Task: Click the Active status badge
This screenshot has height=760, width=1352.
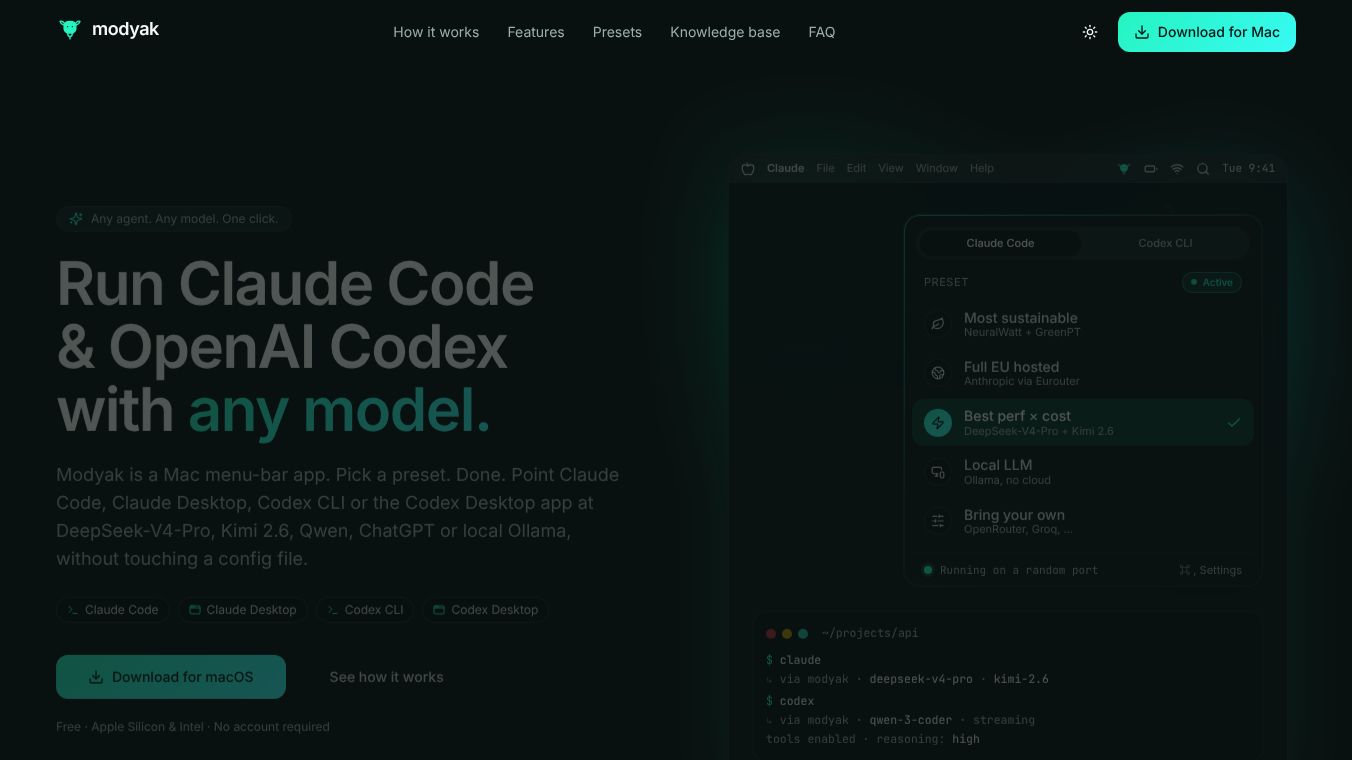Action: tap(1212, 282)
